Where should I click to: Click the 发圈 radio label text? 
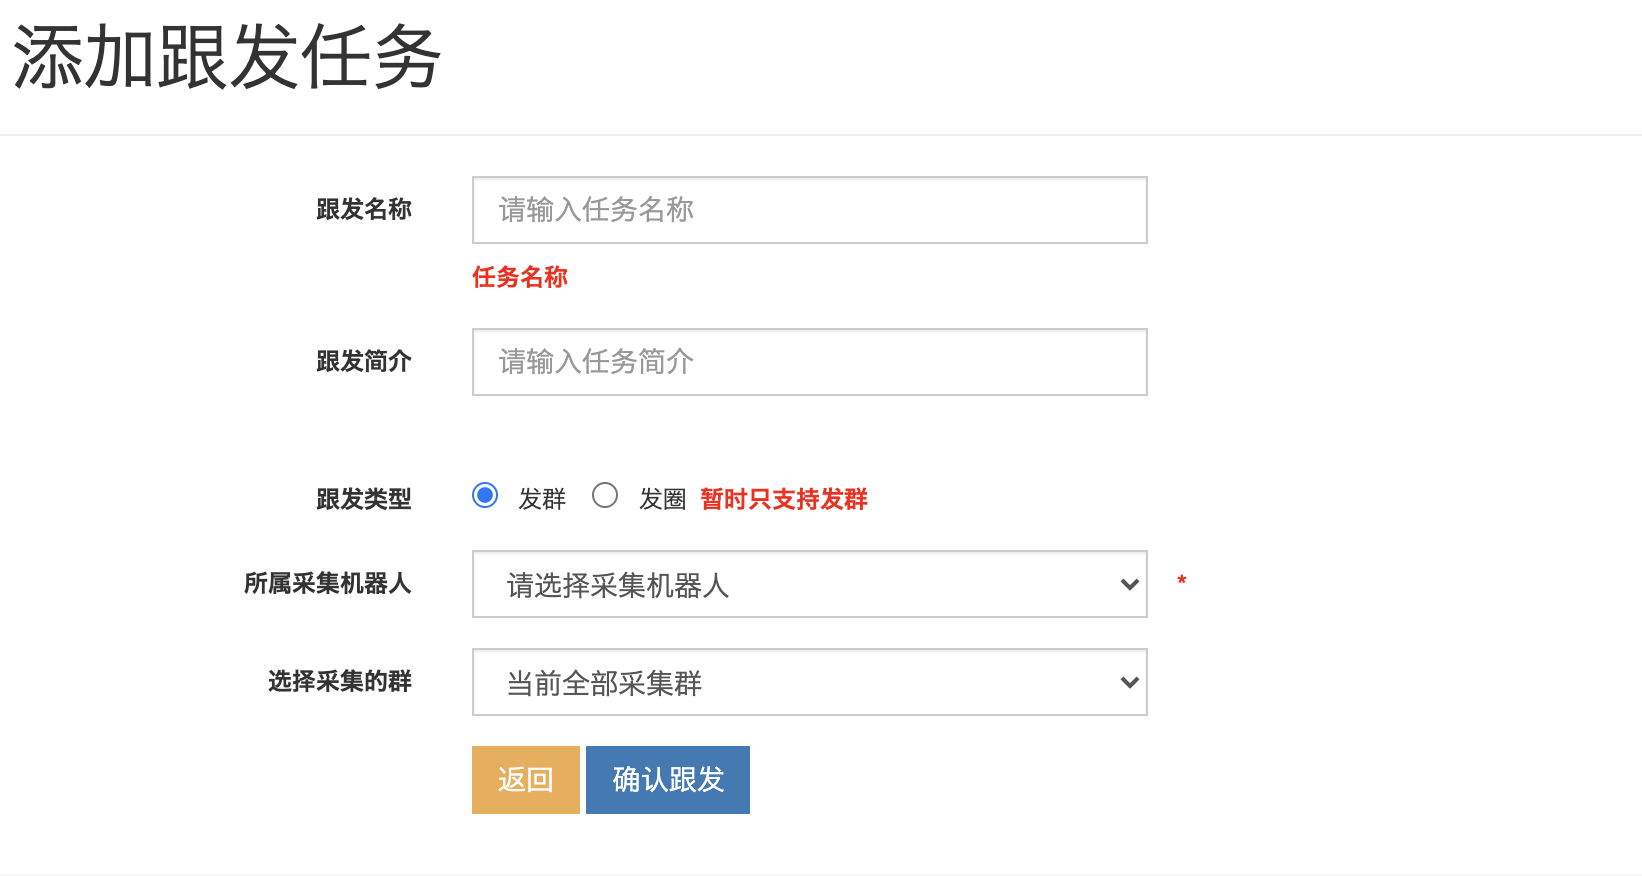point(663,499)
